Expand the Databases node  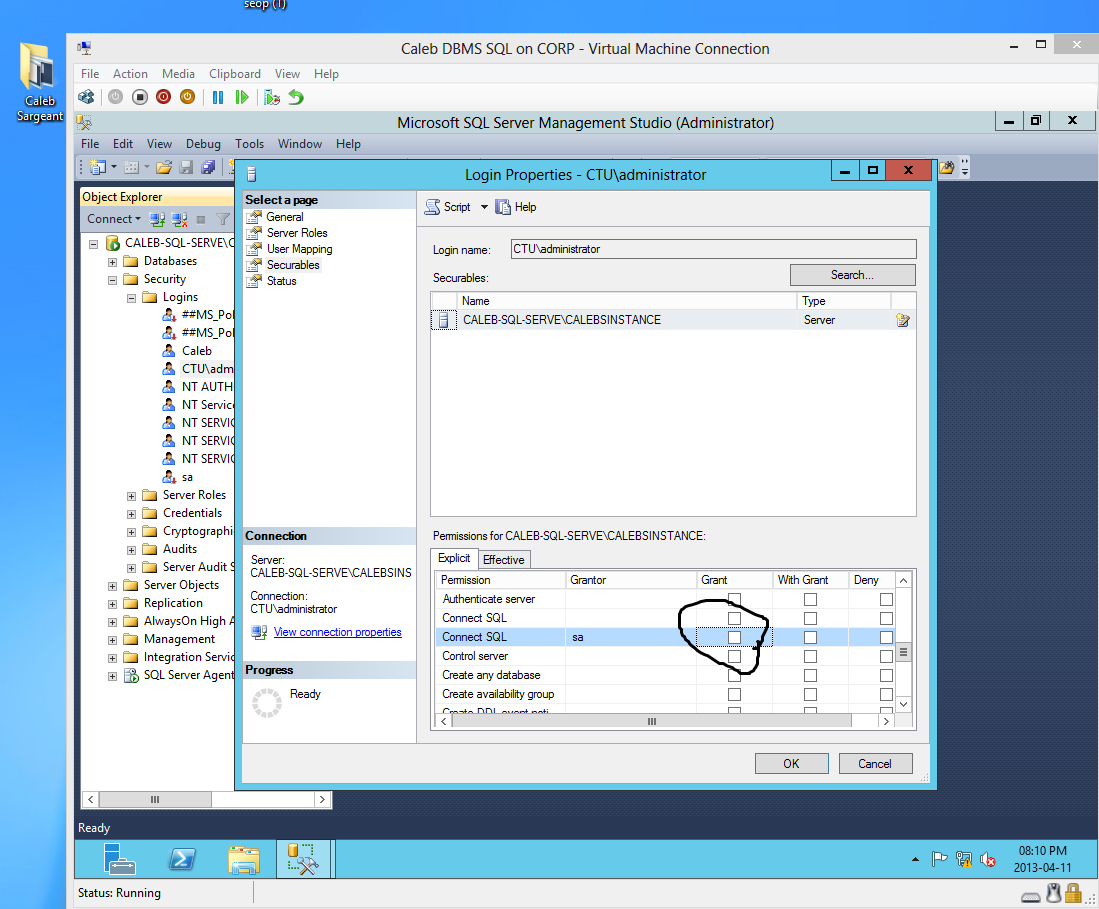[112, 262]
